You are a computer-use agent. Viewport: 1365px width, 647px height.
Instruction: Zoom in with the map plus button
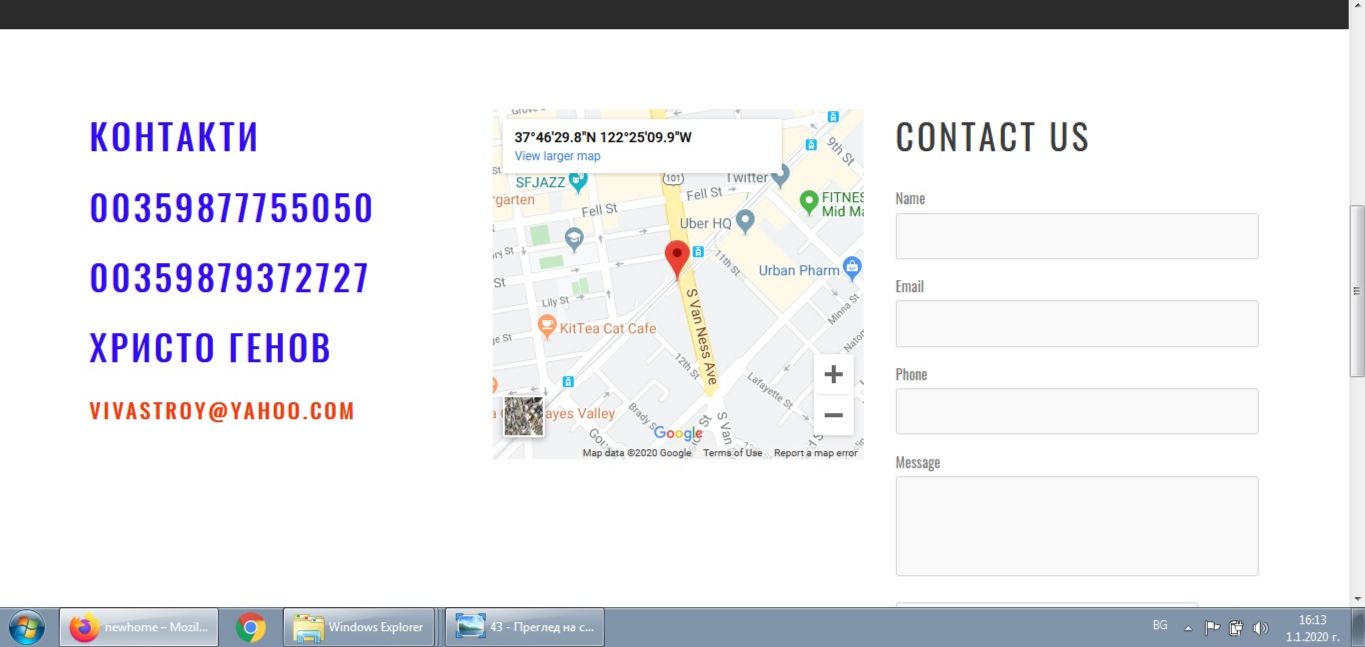pyautogui.click(x=833, y=375)
